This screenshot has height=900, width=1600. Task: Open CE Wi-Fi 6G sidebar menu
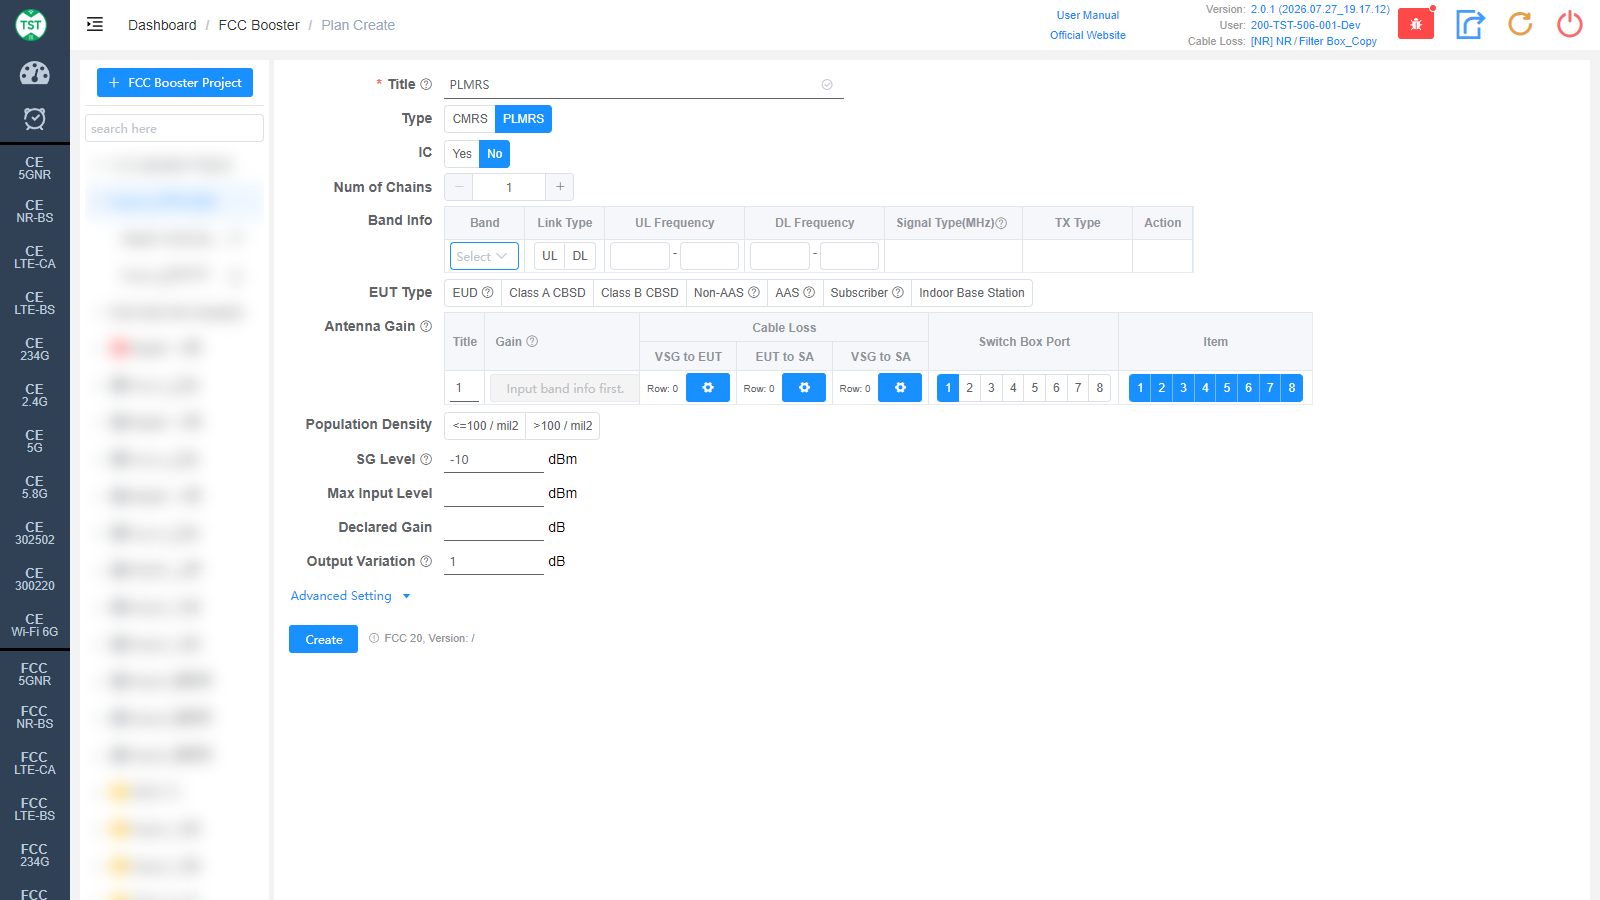34,625
